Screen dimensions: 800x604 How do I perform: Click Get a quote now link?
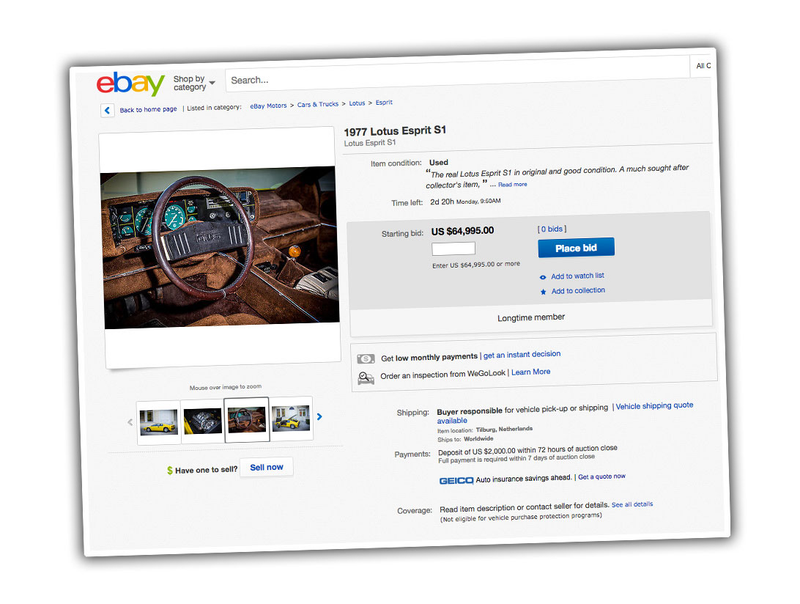point(602,476)
